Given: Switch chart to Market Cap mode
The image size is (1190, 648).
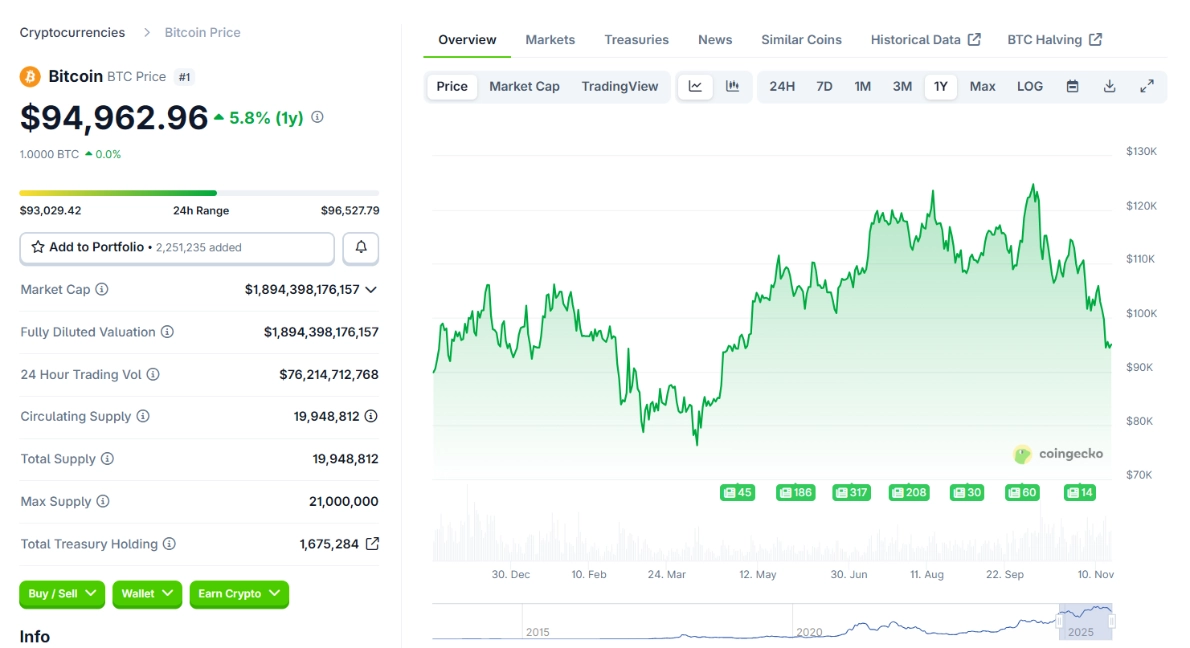Looking at the screenshot, I should point(524,86).
